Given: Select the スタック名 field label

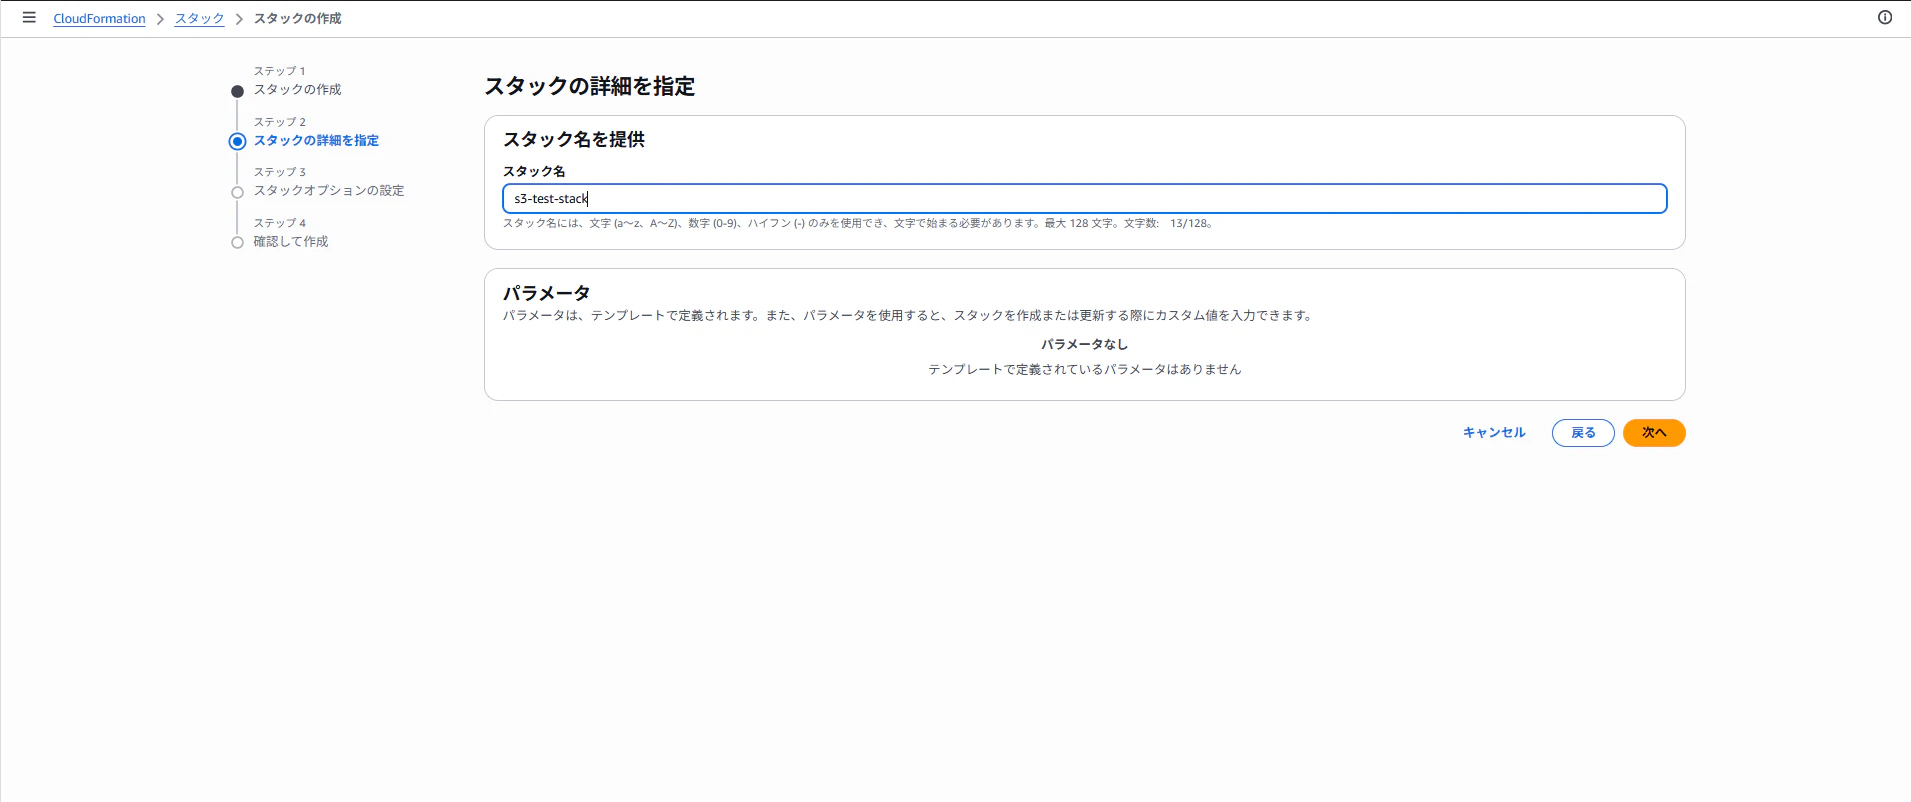Looking at the screenshot, I should coord(533,171).
